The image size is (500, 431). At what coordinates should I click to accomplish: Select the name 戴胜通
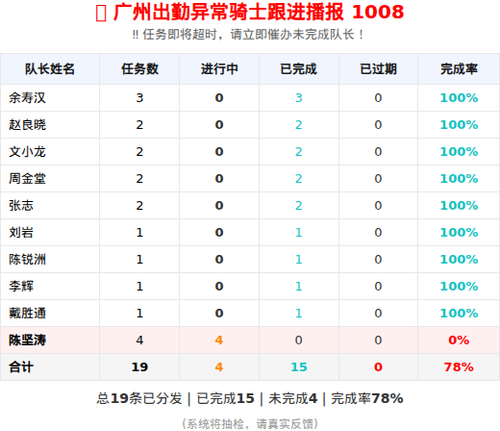pos(27,313)
